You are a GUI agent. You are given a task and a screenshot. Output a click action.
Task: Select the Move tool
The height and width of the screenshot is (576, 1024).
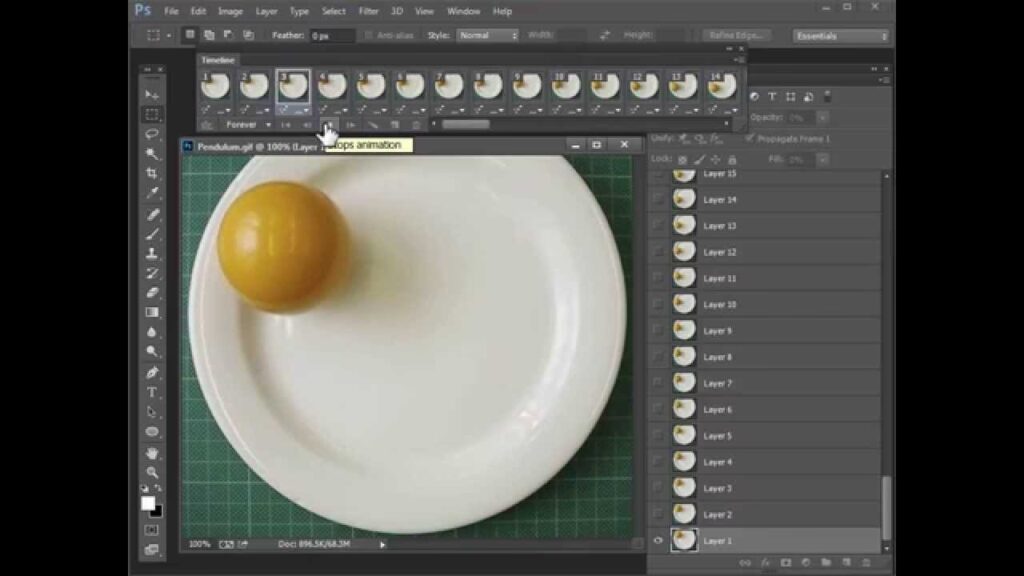click(x=152, y=95)
